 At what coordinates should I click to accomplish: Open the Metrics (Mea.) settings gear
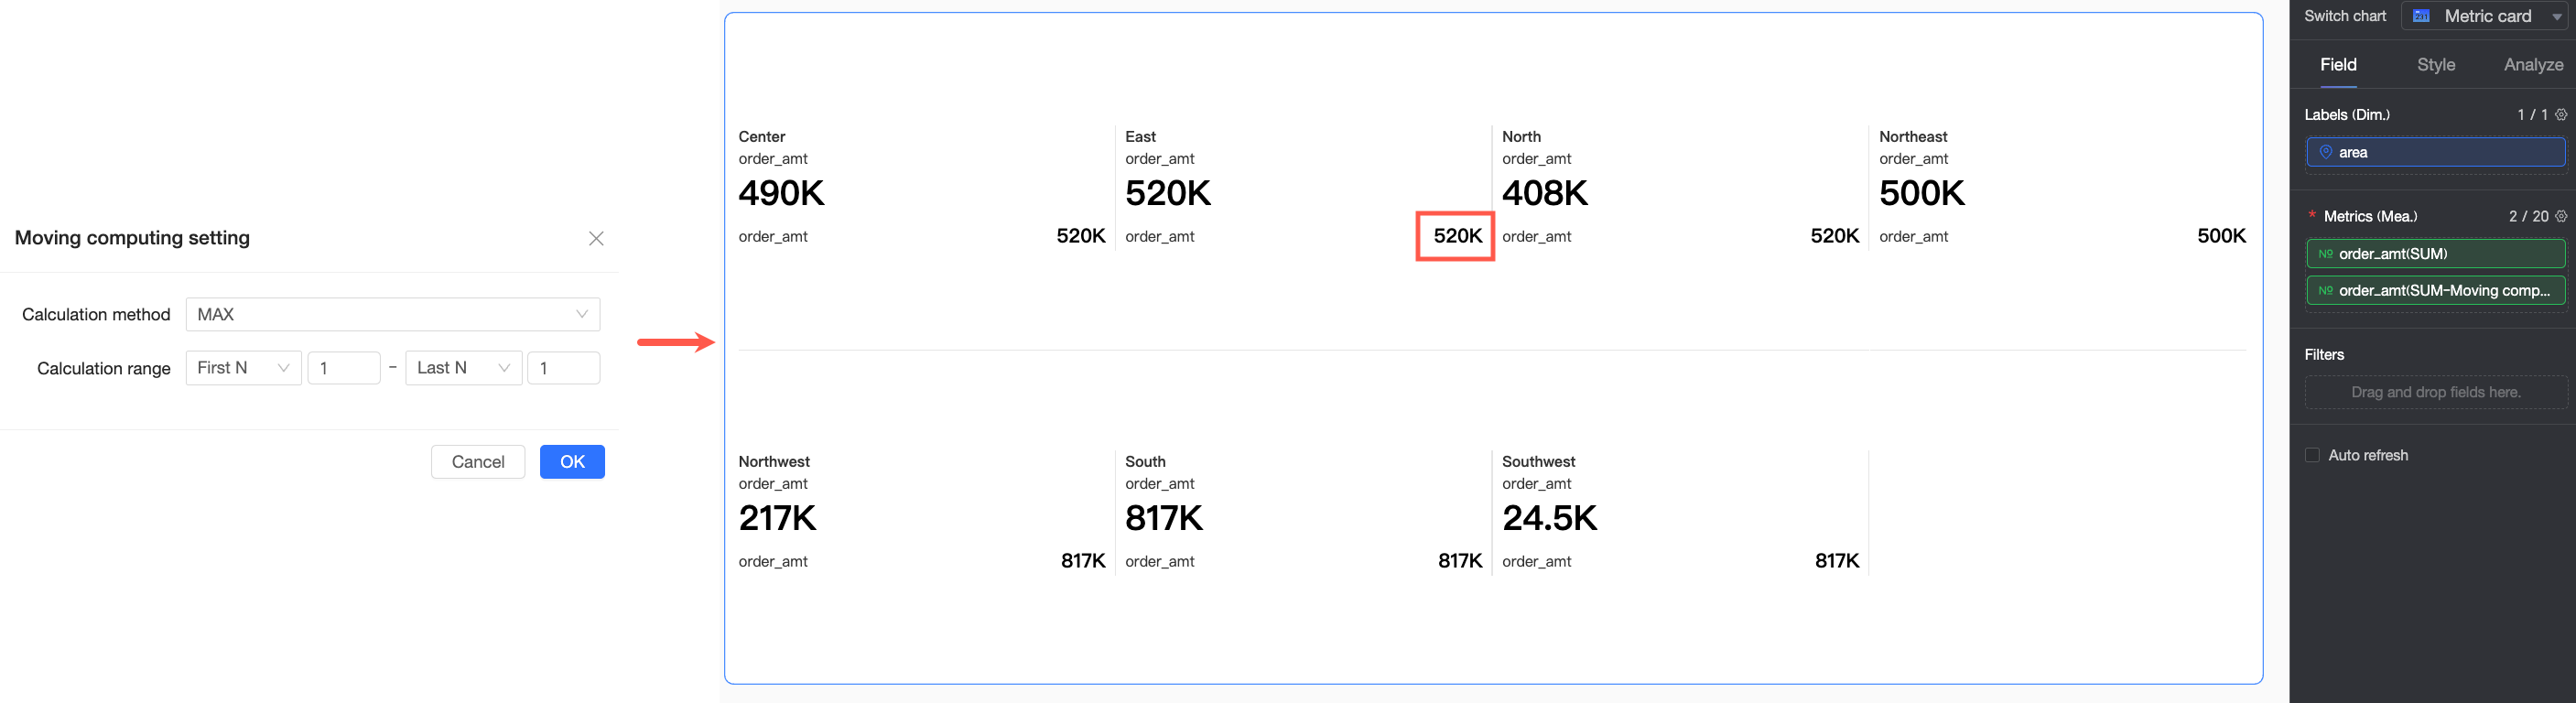[2561, 216]
